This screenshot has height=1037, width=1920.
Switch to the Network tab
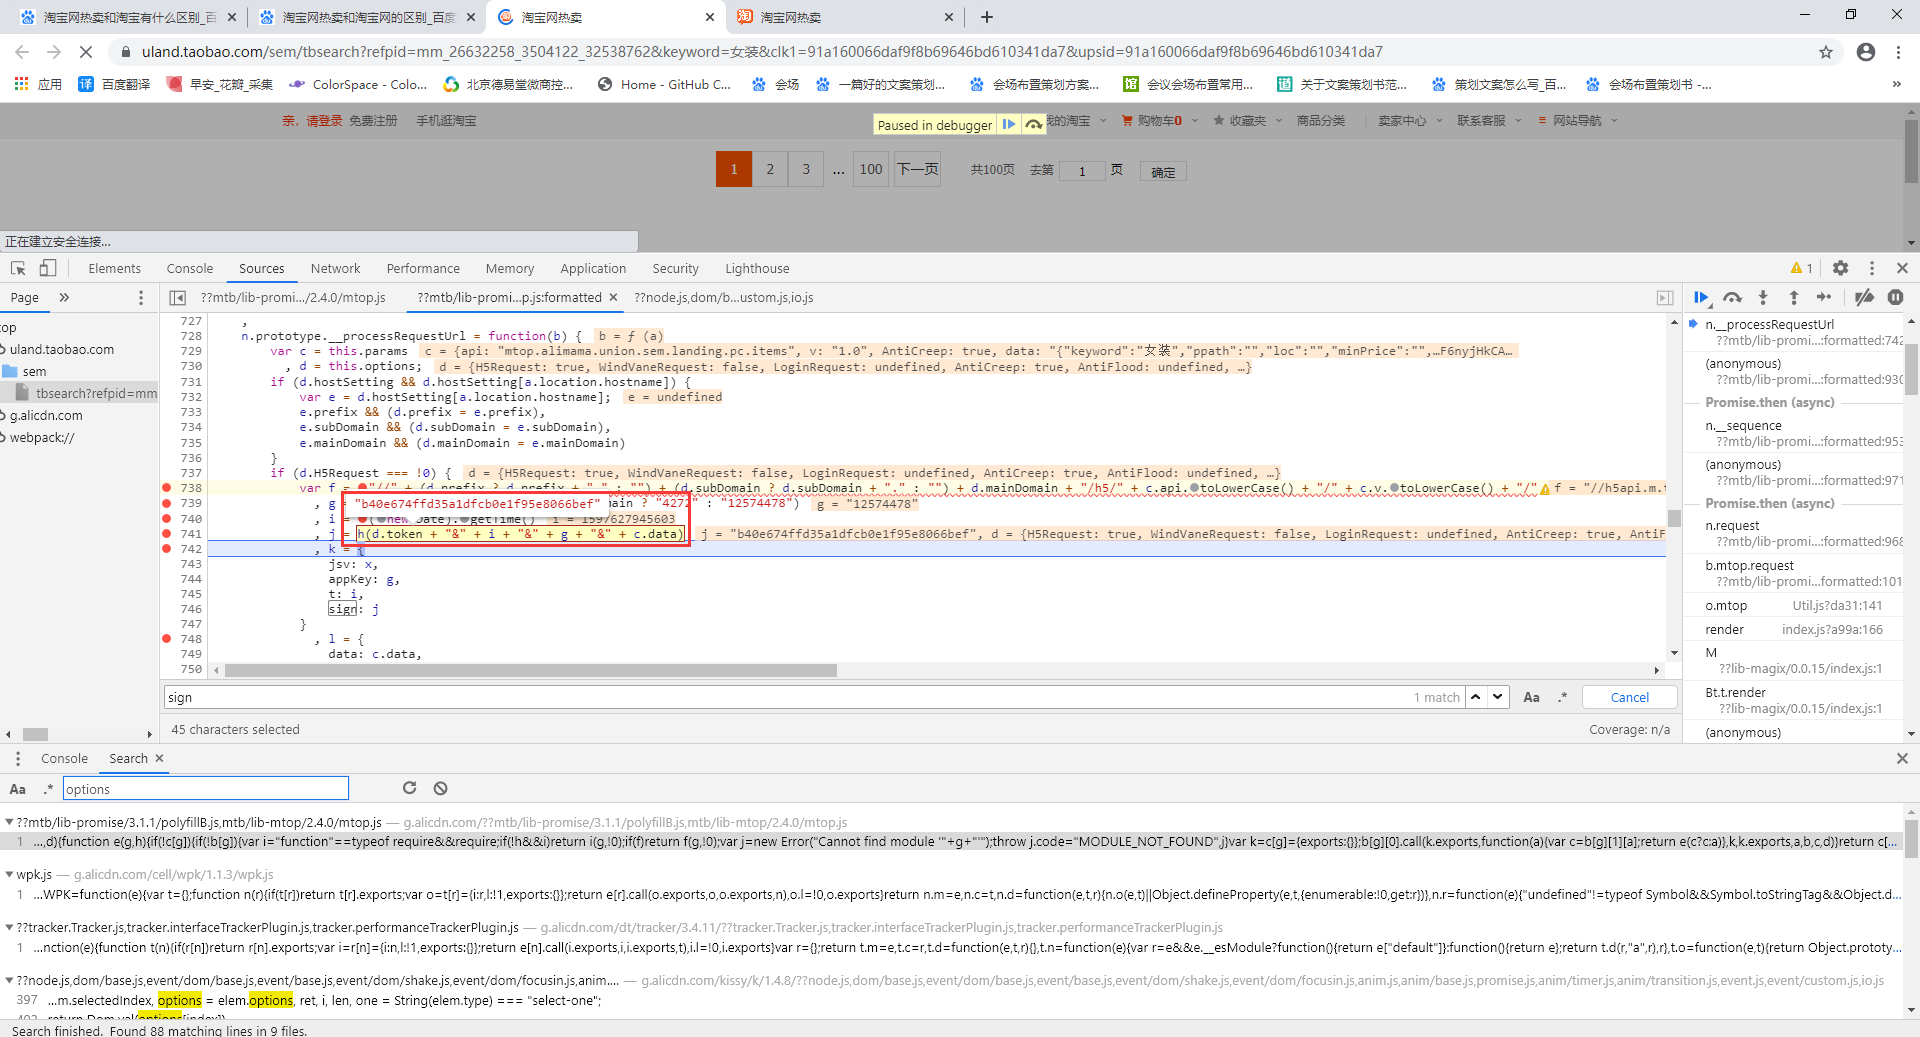(335, 268)
